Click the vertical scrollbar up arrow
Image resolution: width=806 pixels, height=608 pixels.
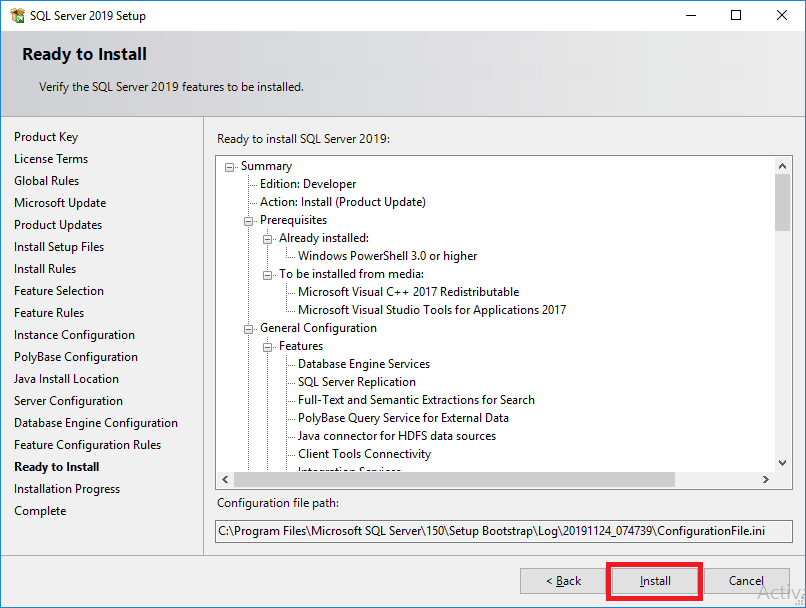pyautogui.click(x=782, y=165)
